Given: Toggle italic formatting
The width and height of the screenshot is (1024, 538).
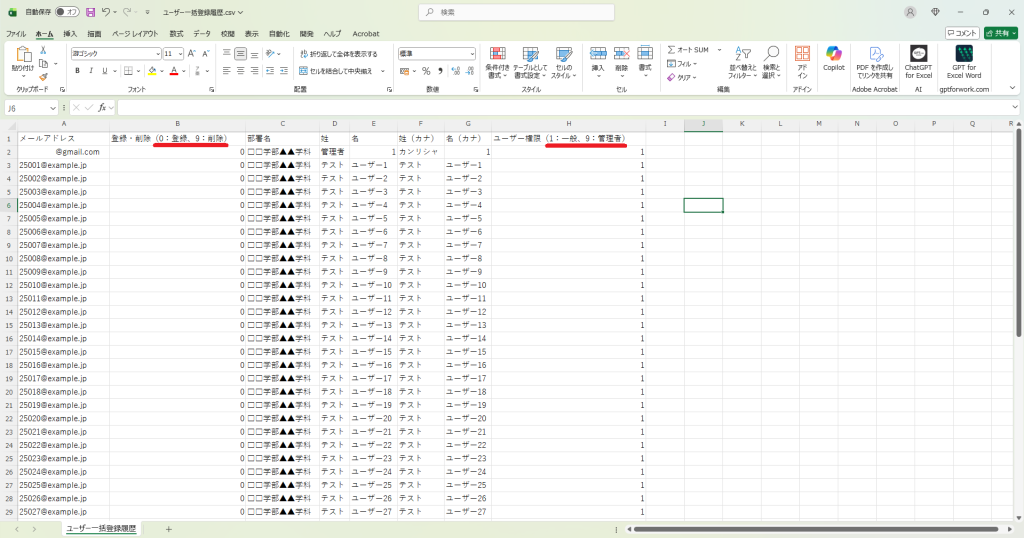Looking at the screenshot, I should click(91, 71).
